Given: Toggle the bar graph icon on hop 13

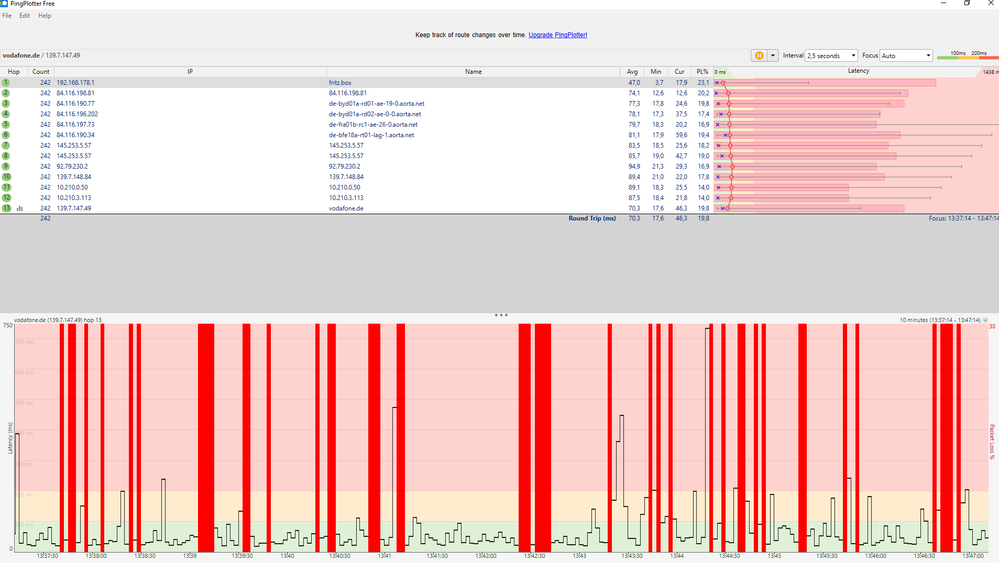Looking at the screenshot, I should click(x=20, y=208).
